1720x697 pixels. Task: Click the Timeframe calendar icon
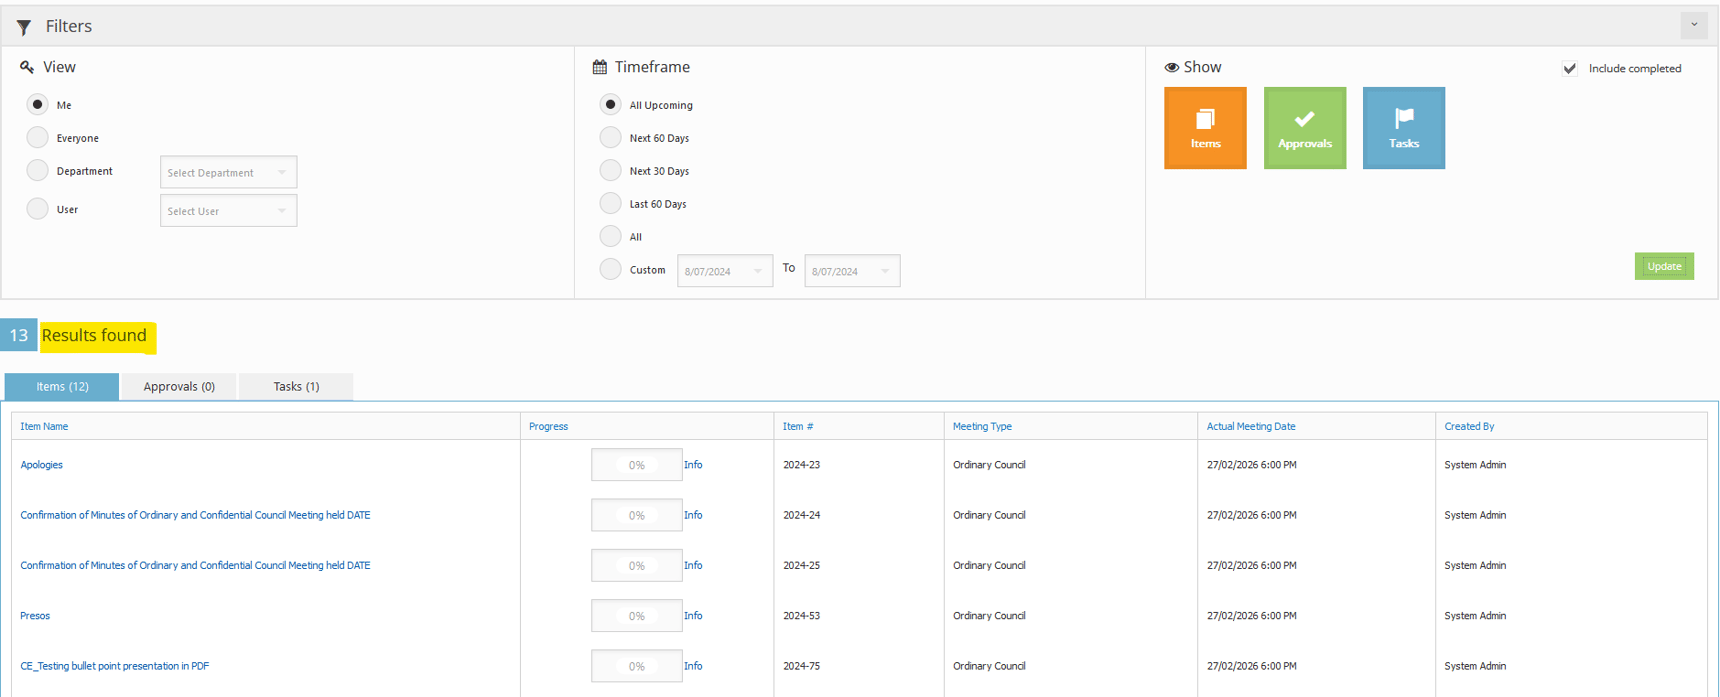point(600,67)
